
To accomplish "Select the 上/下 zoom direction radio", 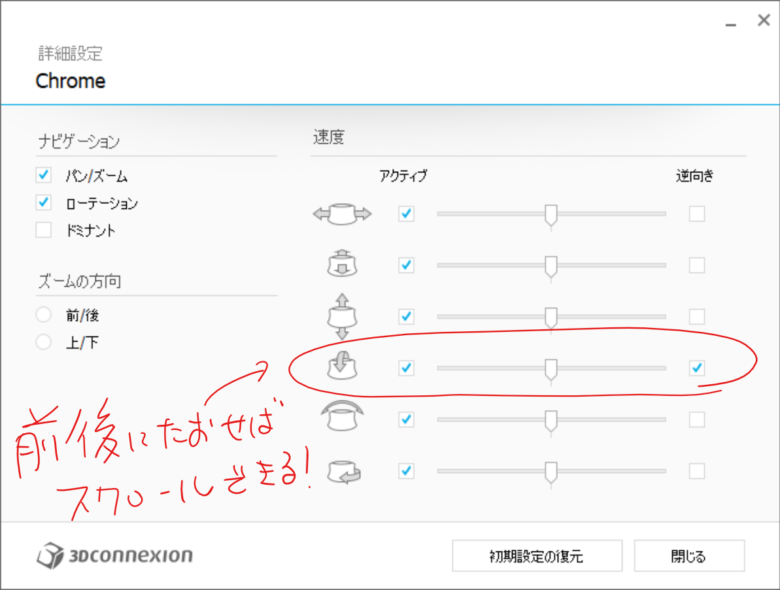I will tap(43, 342).
